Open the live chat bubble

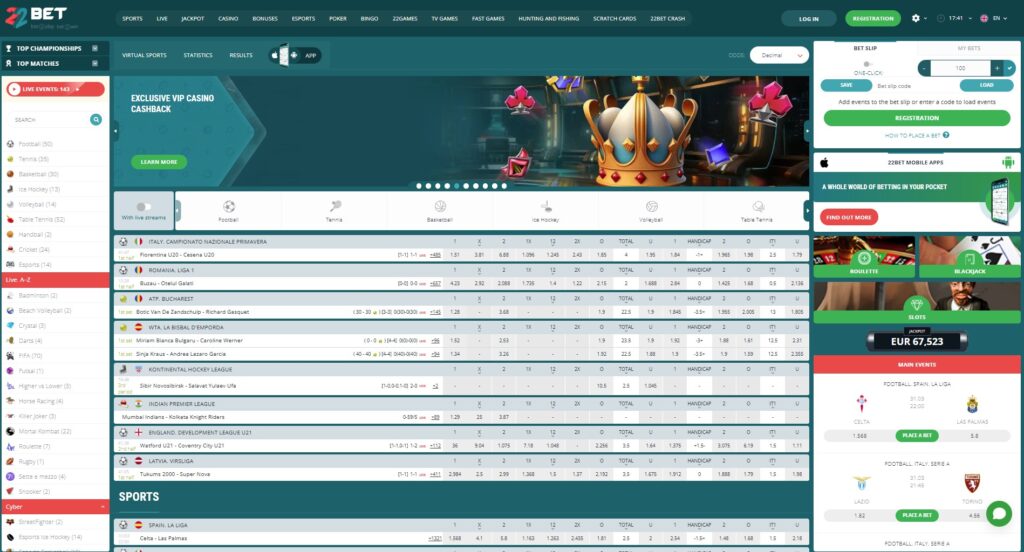[999, 513]
